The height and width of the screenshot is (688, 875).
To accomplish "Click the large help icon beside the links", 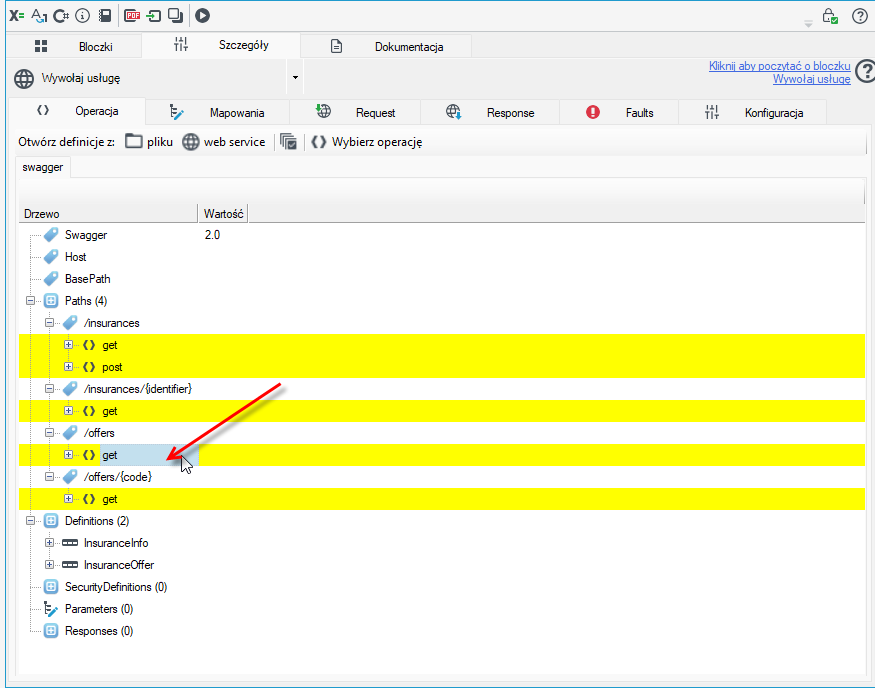I will click(866, 71).
